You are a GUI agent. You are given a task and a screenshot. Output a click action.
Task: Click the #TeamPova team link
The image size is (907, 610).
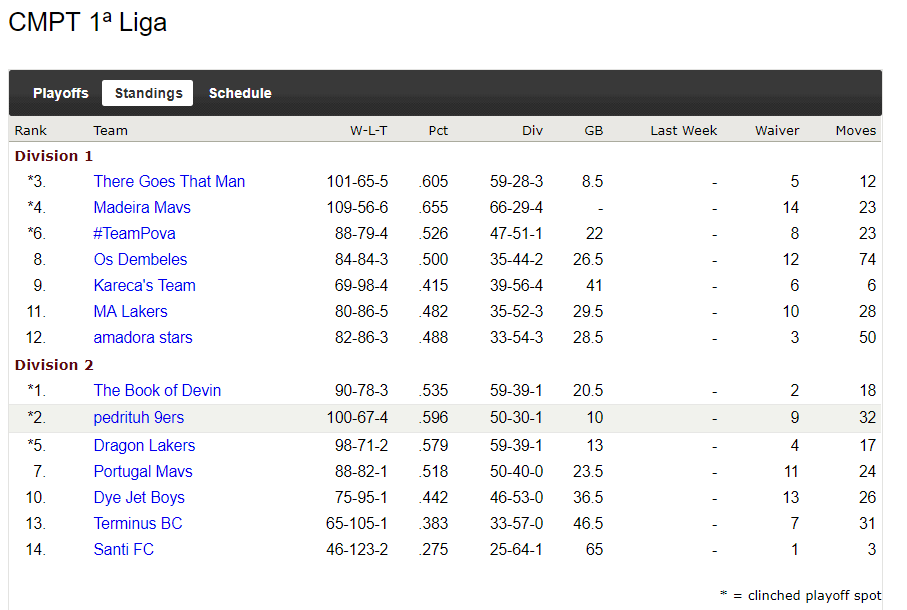point(134,234)
